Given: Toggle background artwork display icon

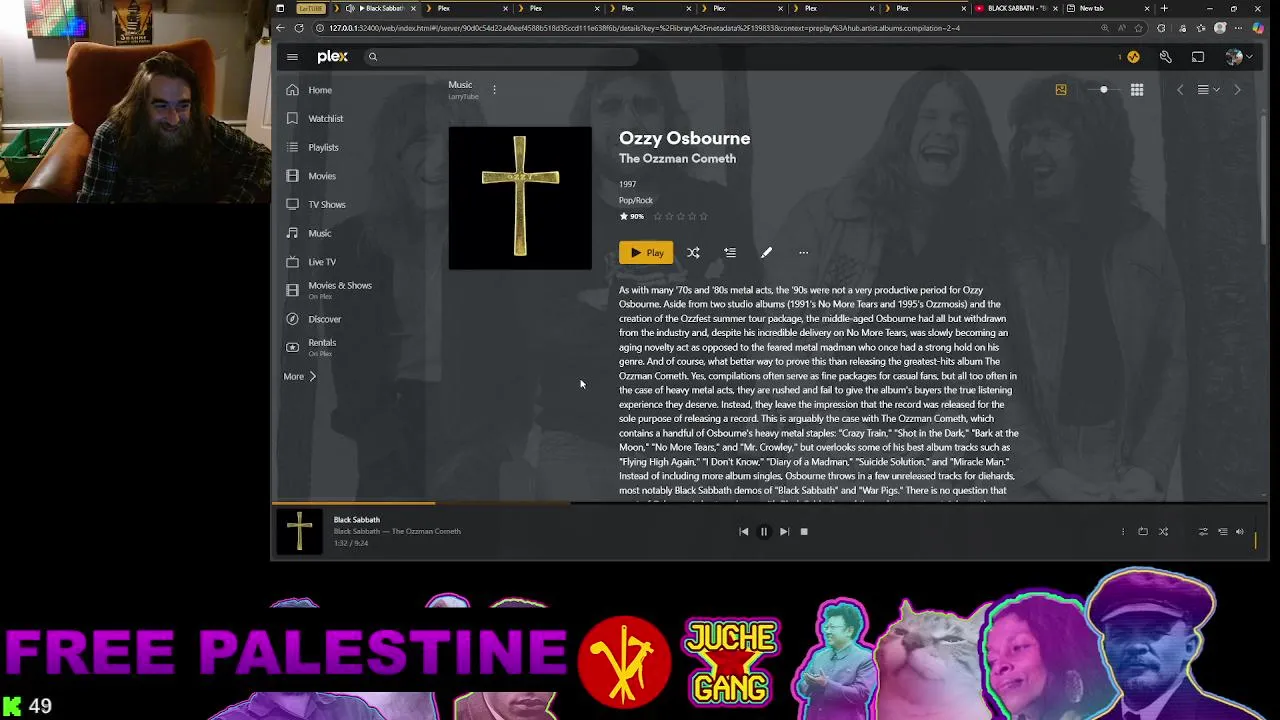Looking at the screenshot, I should coord(1061,90).
